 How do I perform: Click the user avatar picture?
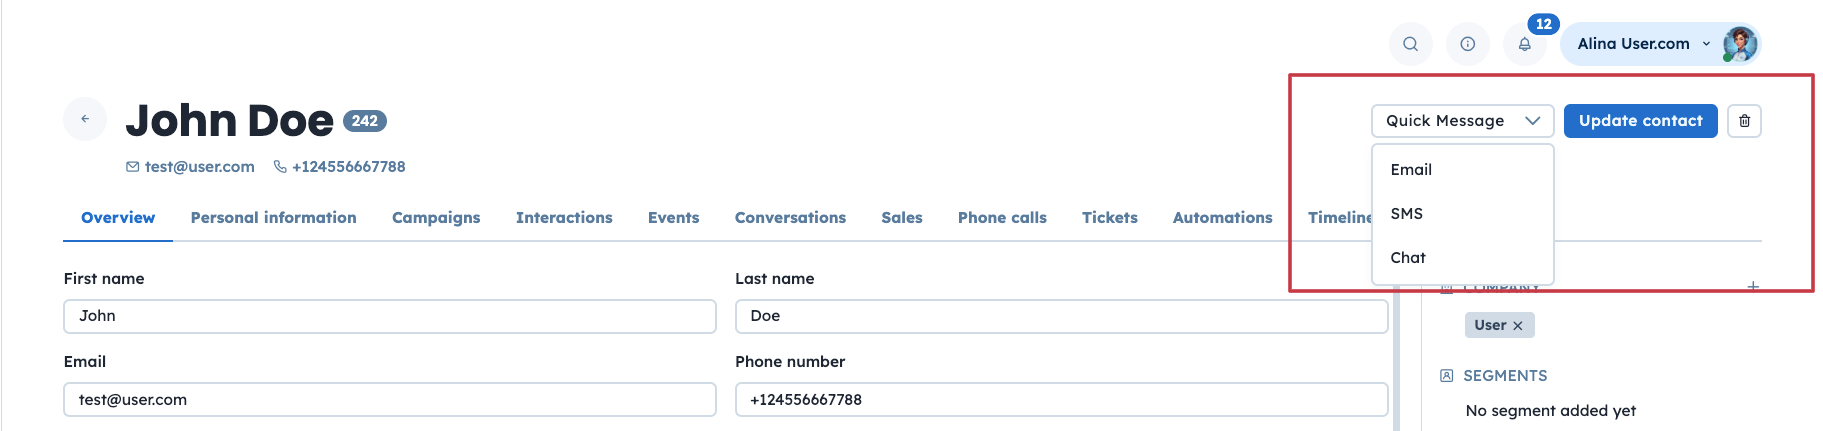tap(1740, 44)
